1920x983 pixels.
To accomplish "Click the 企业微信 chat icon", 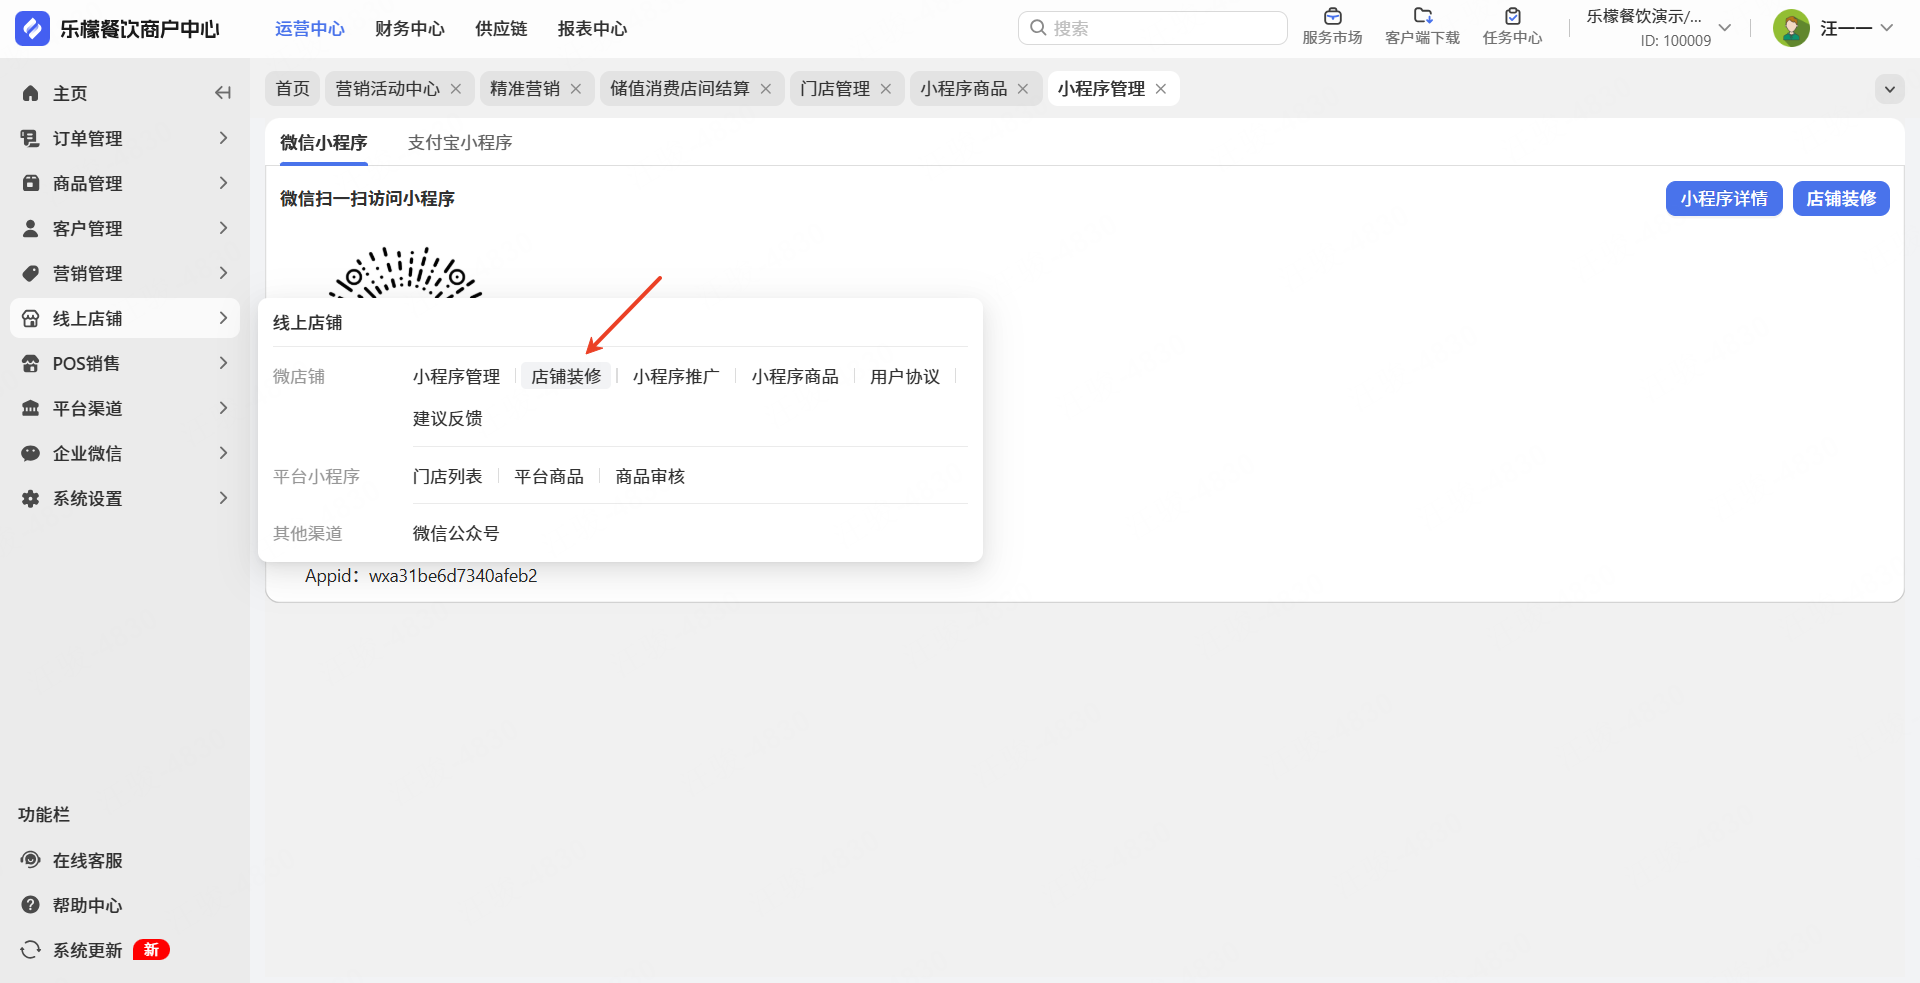I will [x=31, y=453].
